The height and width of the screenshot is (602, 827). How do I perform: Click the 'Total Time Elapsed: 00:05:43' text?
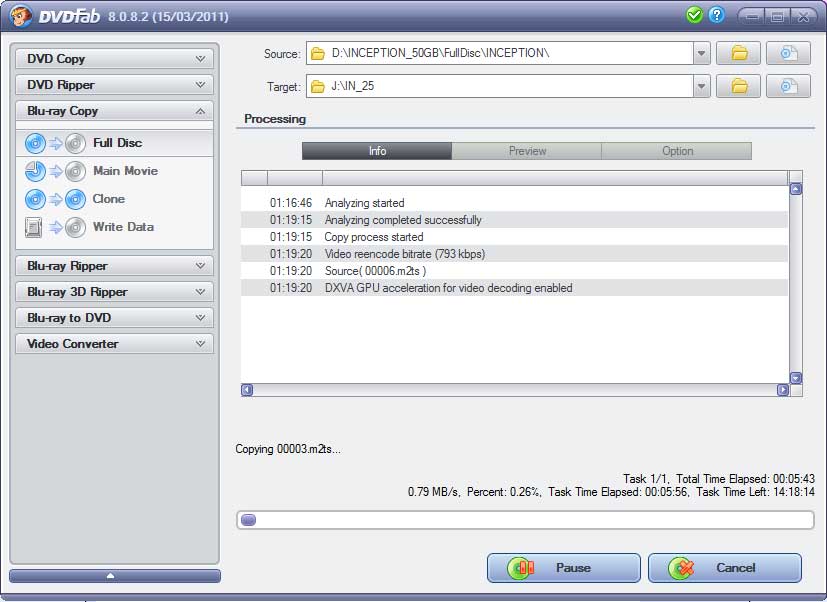[745, 479]
